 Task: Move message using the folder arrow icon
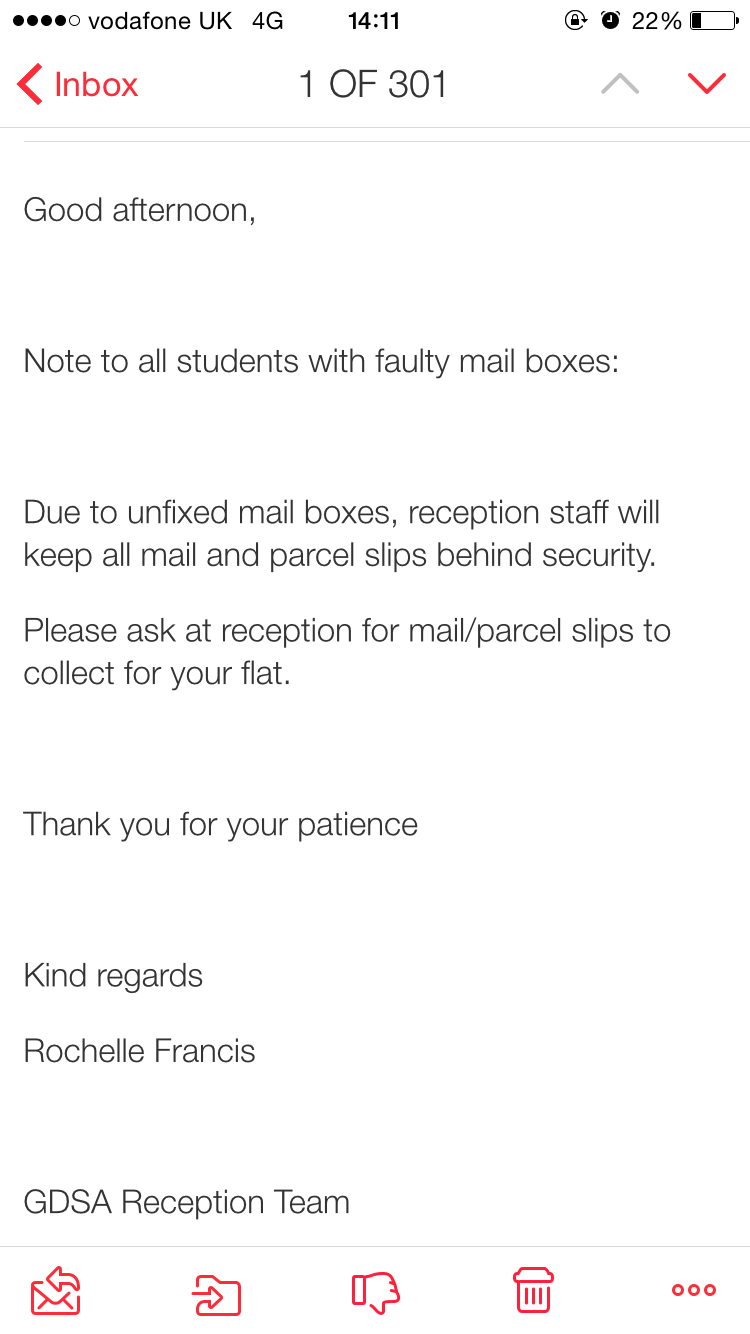coord(217,1291)
